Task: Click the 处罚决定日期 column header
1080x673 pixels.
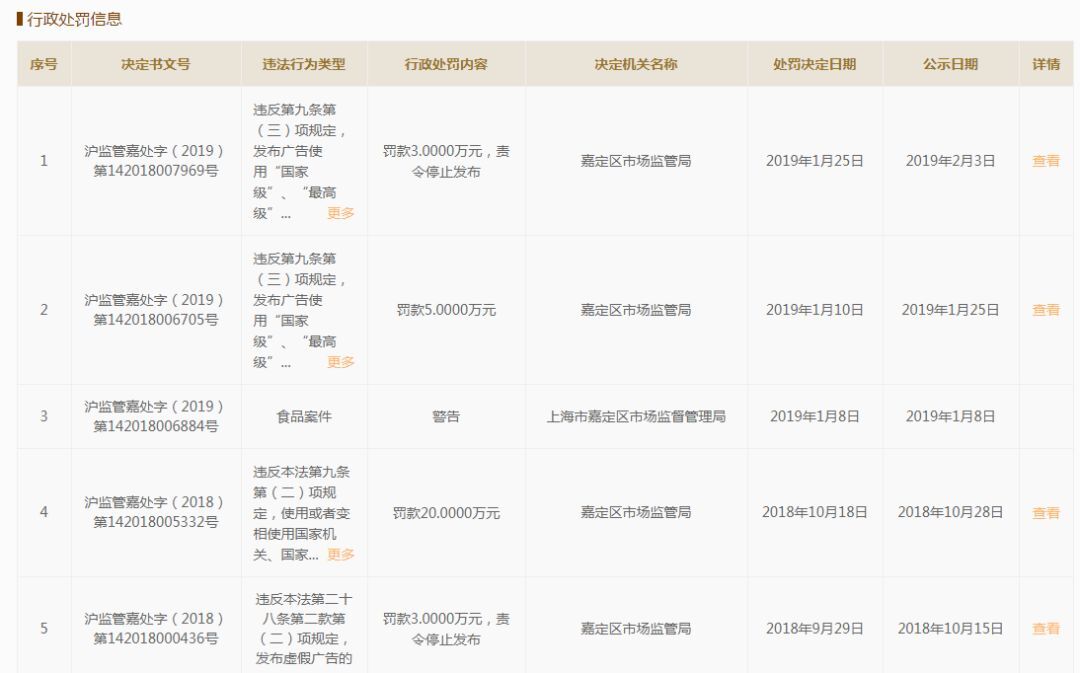Action: coord(814,64)
